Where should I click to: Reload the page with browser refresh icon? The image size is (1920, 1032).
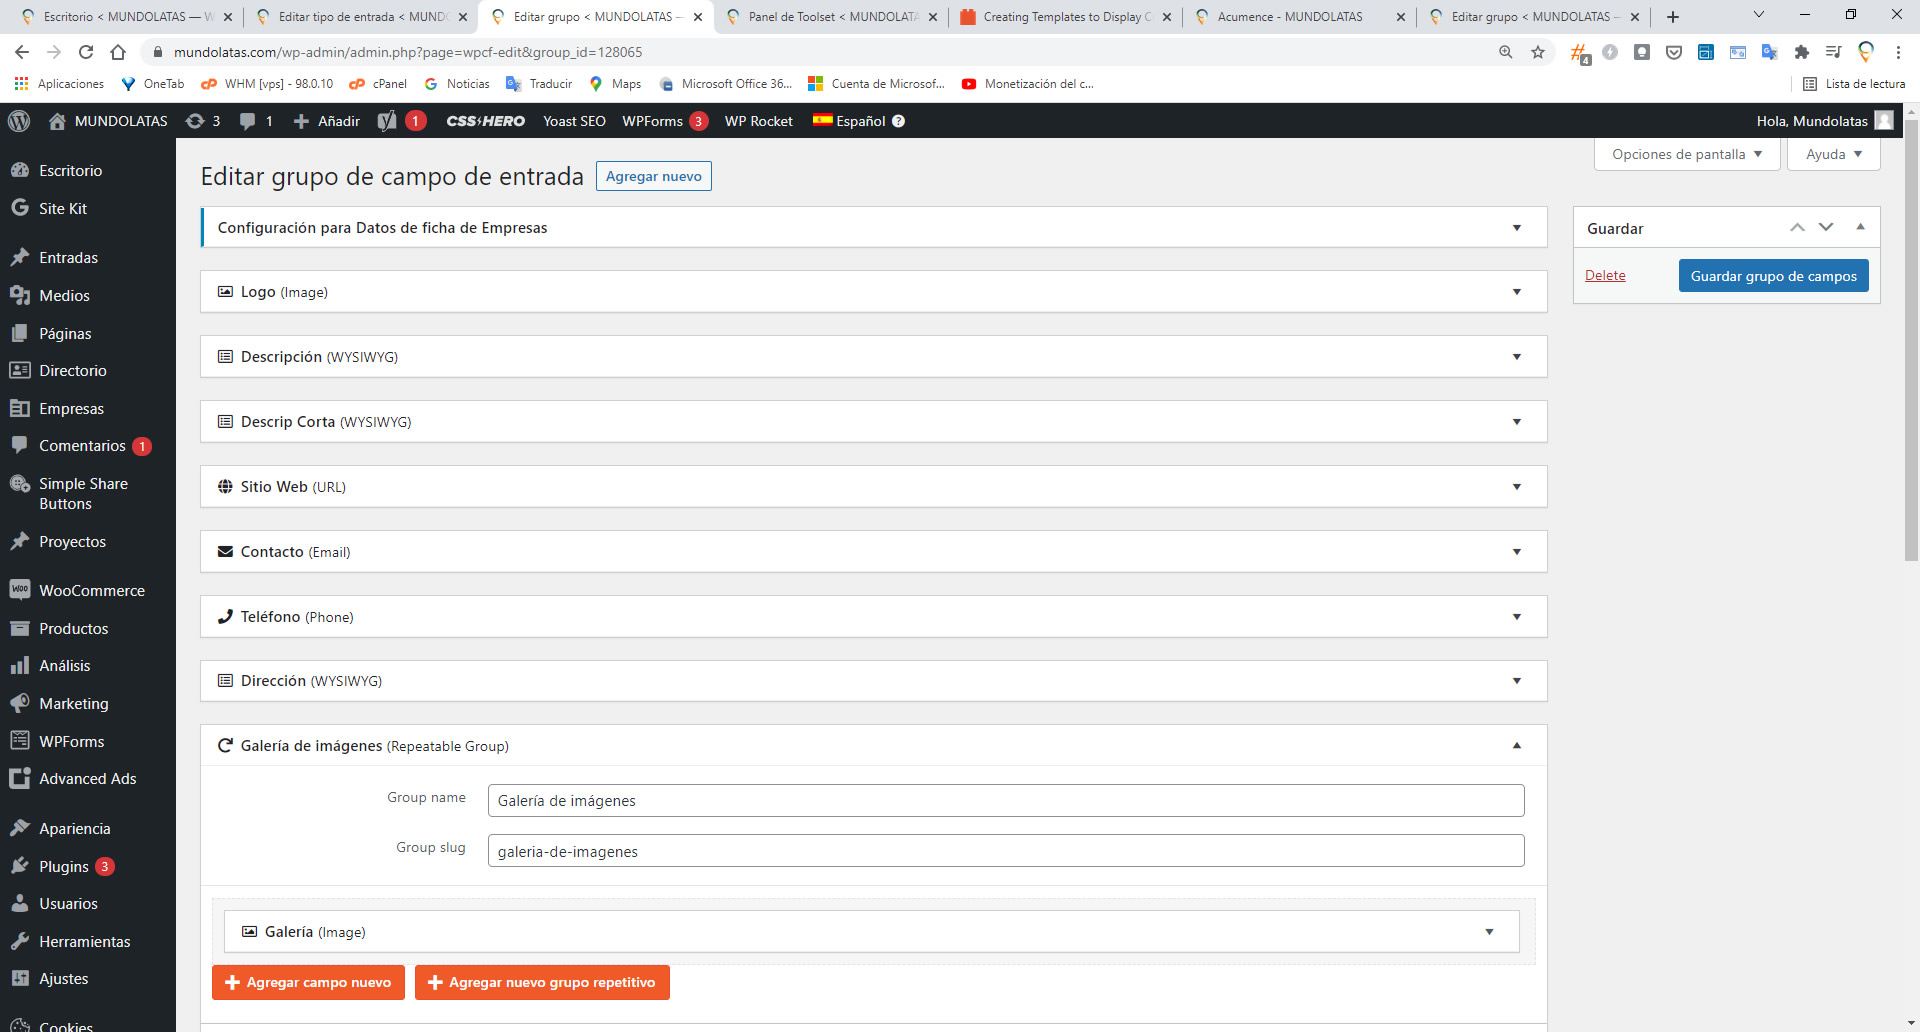point(86,52)
